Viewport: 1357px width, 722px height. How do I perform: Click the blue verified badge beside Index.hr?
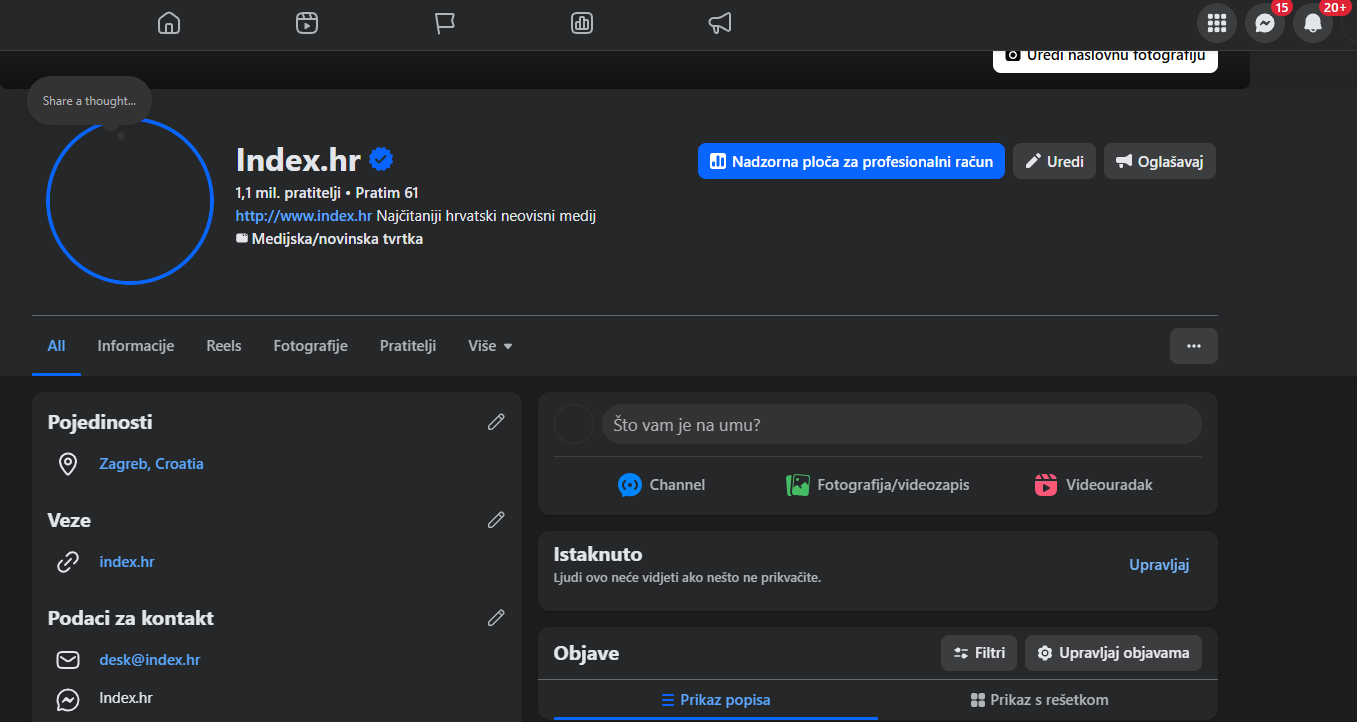tap(381, 159)
